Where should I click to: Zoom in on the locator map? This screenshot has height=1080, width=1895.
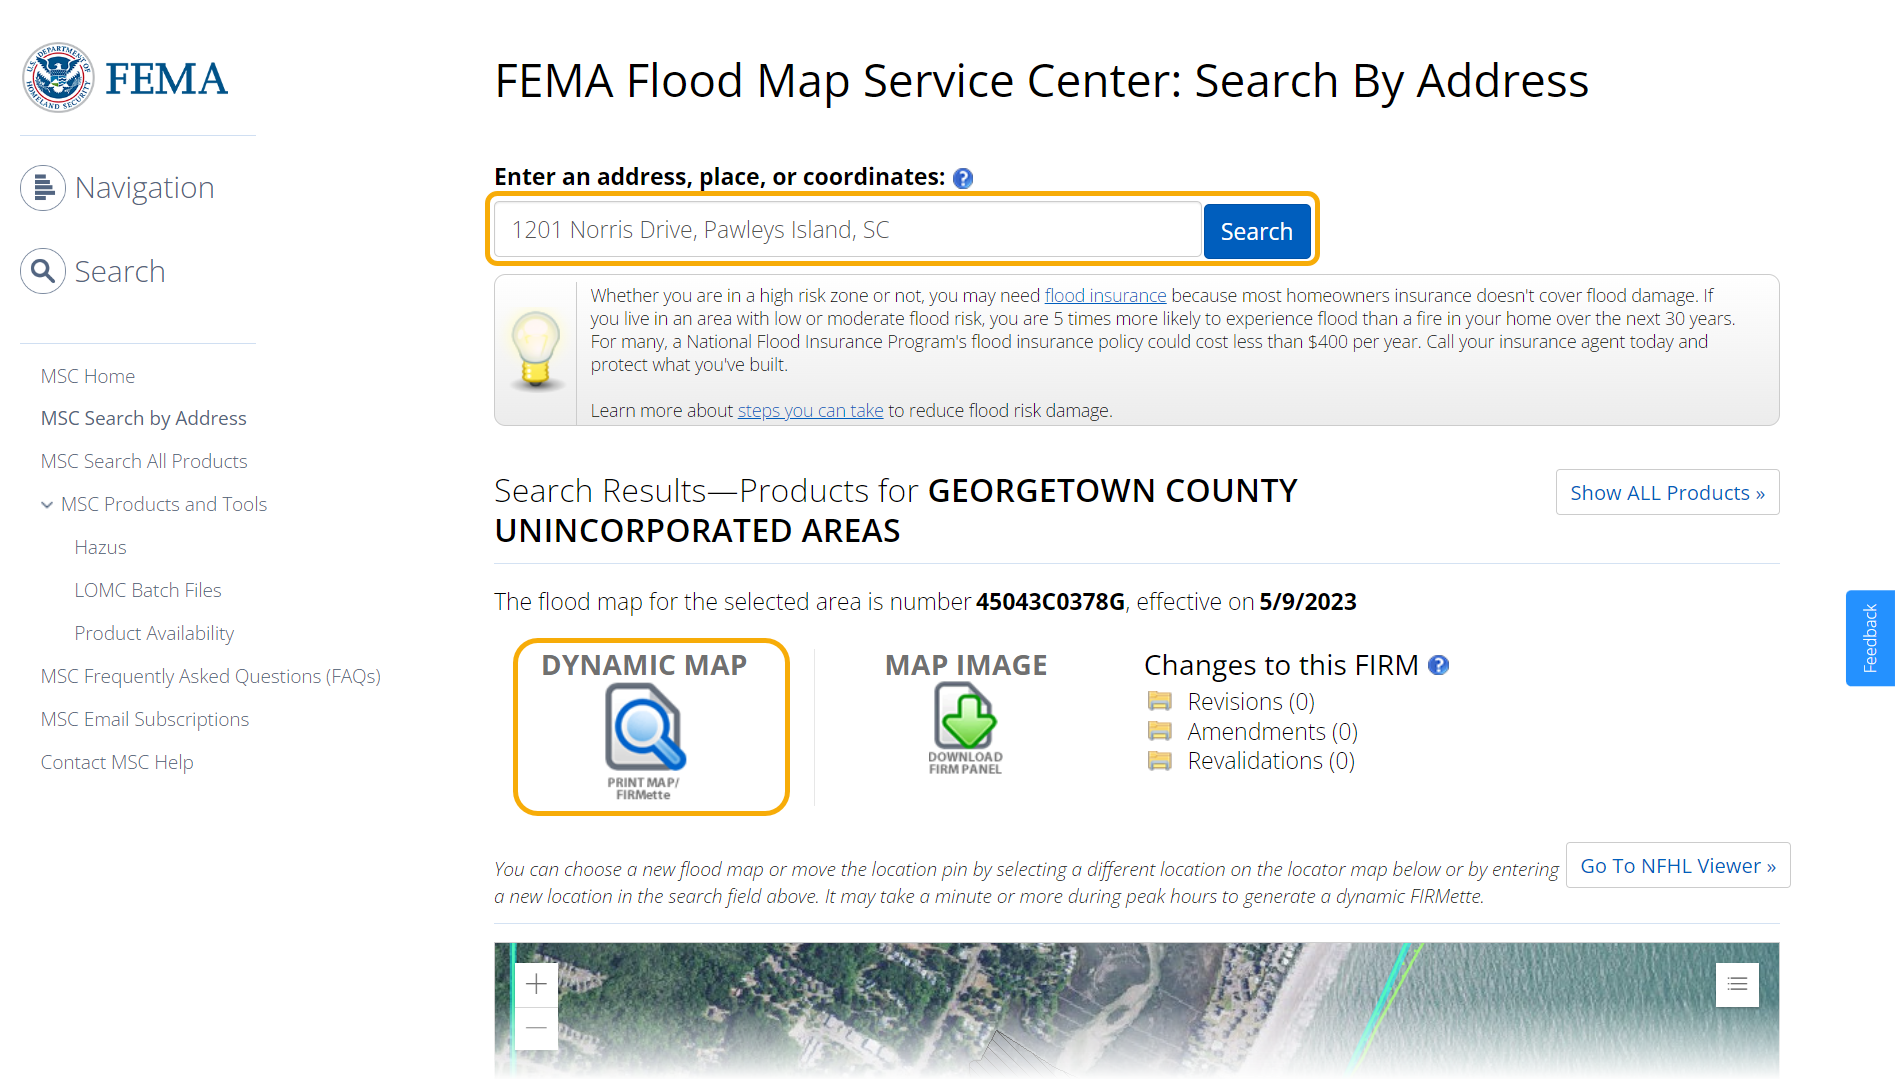pyautogui.click(x=536, y=984)
